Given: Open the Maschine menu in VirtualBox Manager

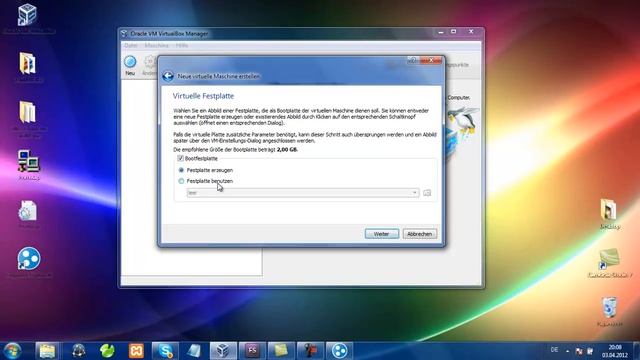Looking at the screenshot, I should tap(156, 45).
